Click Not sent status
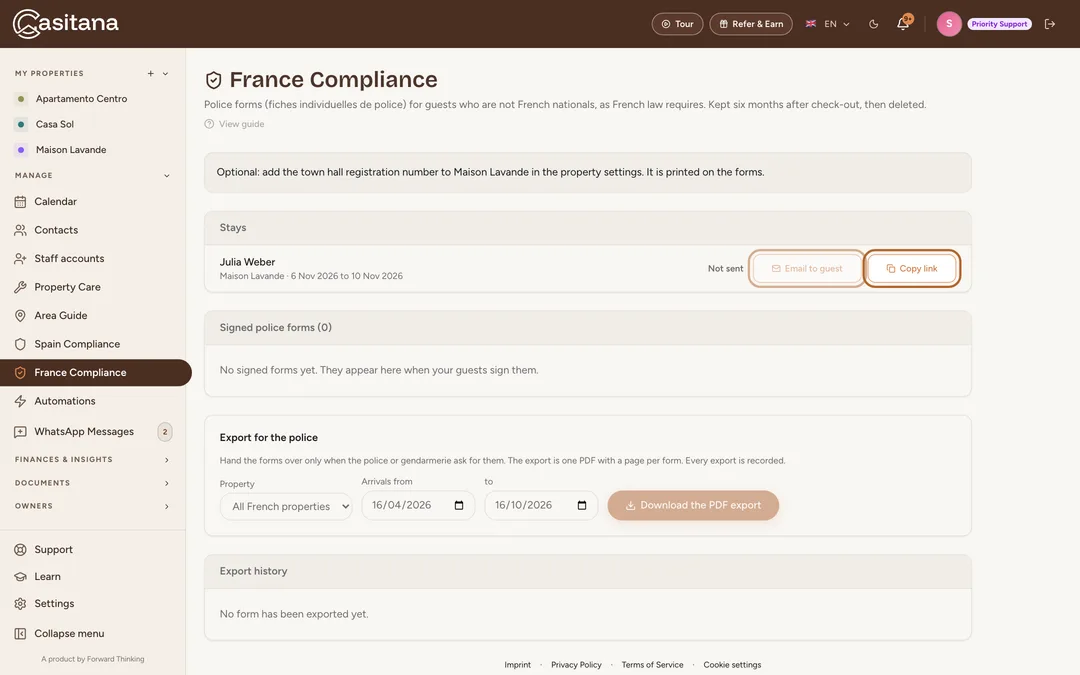The width and height of the screenshot is (1080, 675). click(x=725, y=269)
